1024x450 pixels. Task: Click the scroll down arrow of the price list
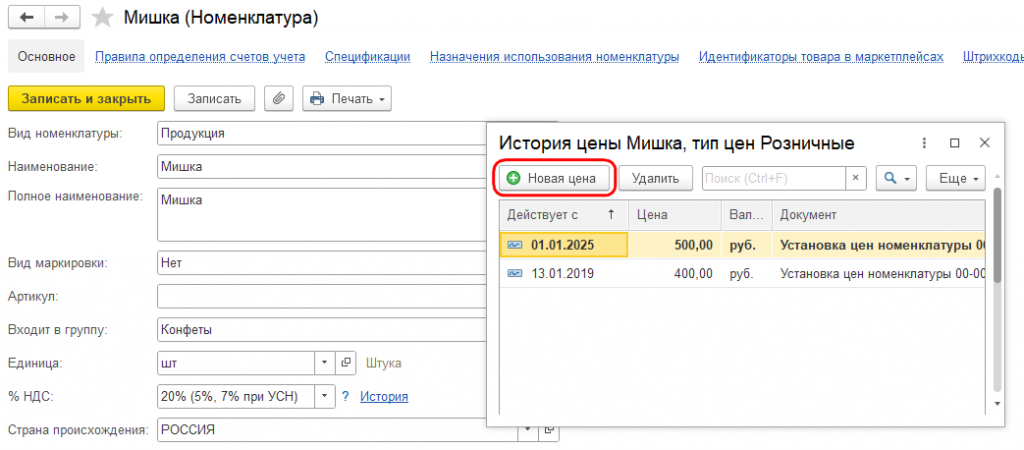(997, 404)
